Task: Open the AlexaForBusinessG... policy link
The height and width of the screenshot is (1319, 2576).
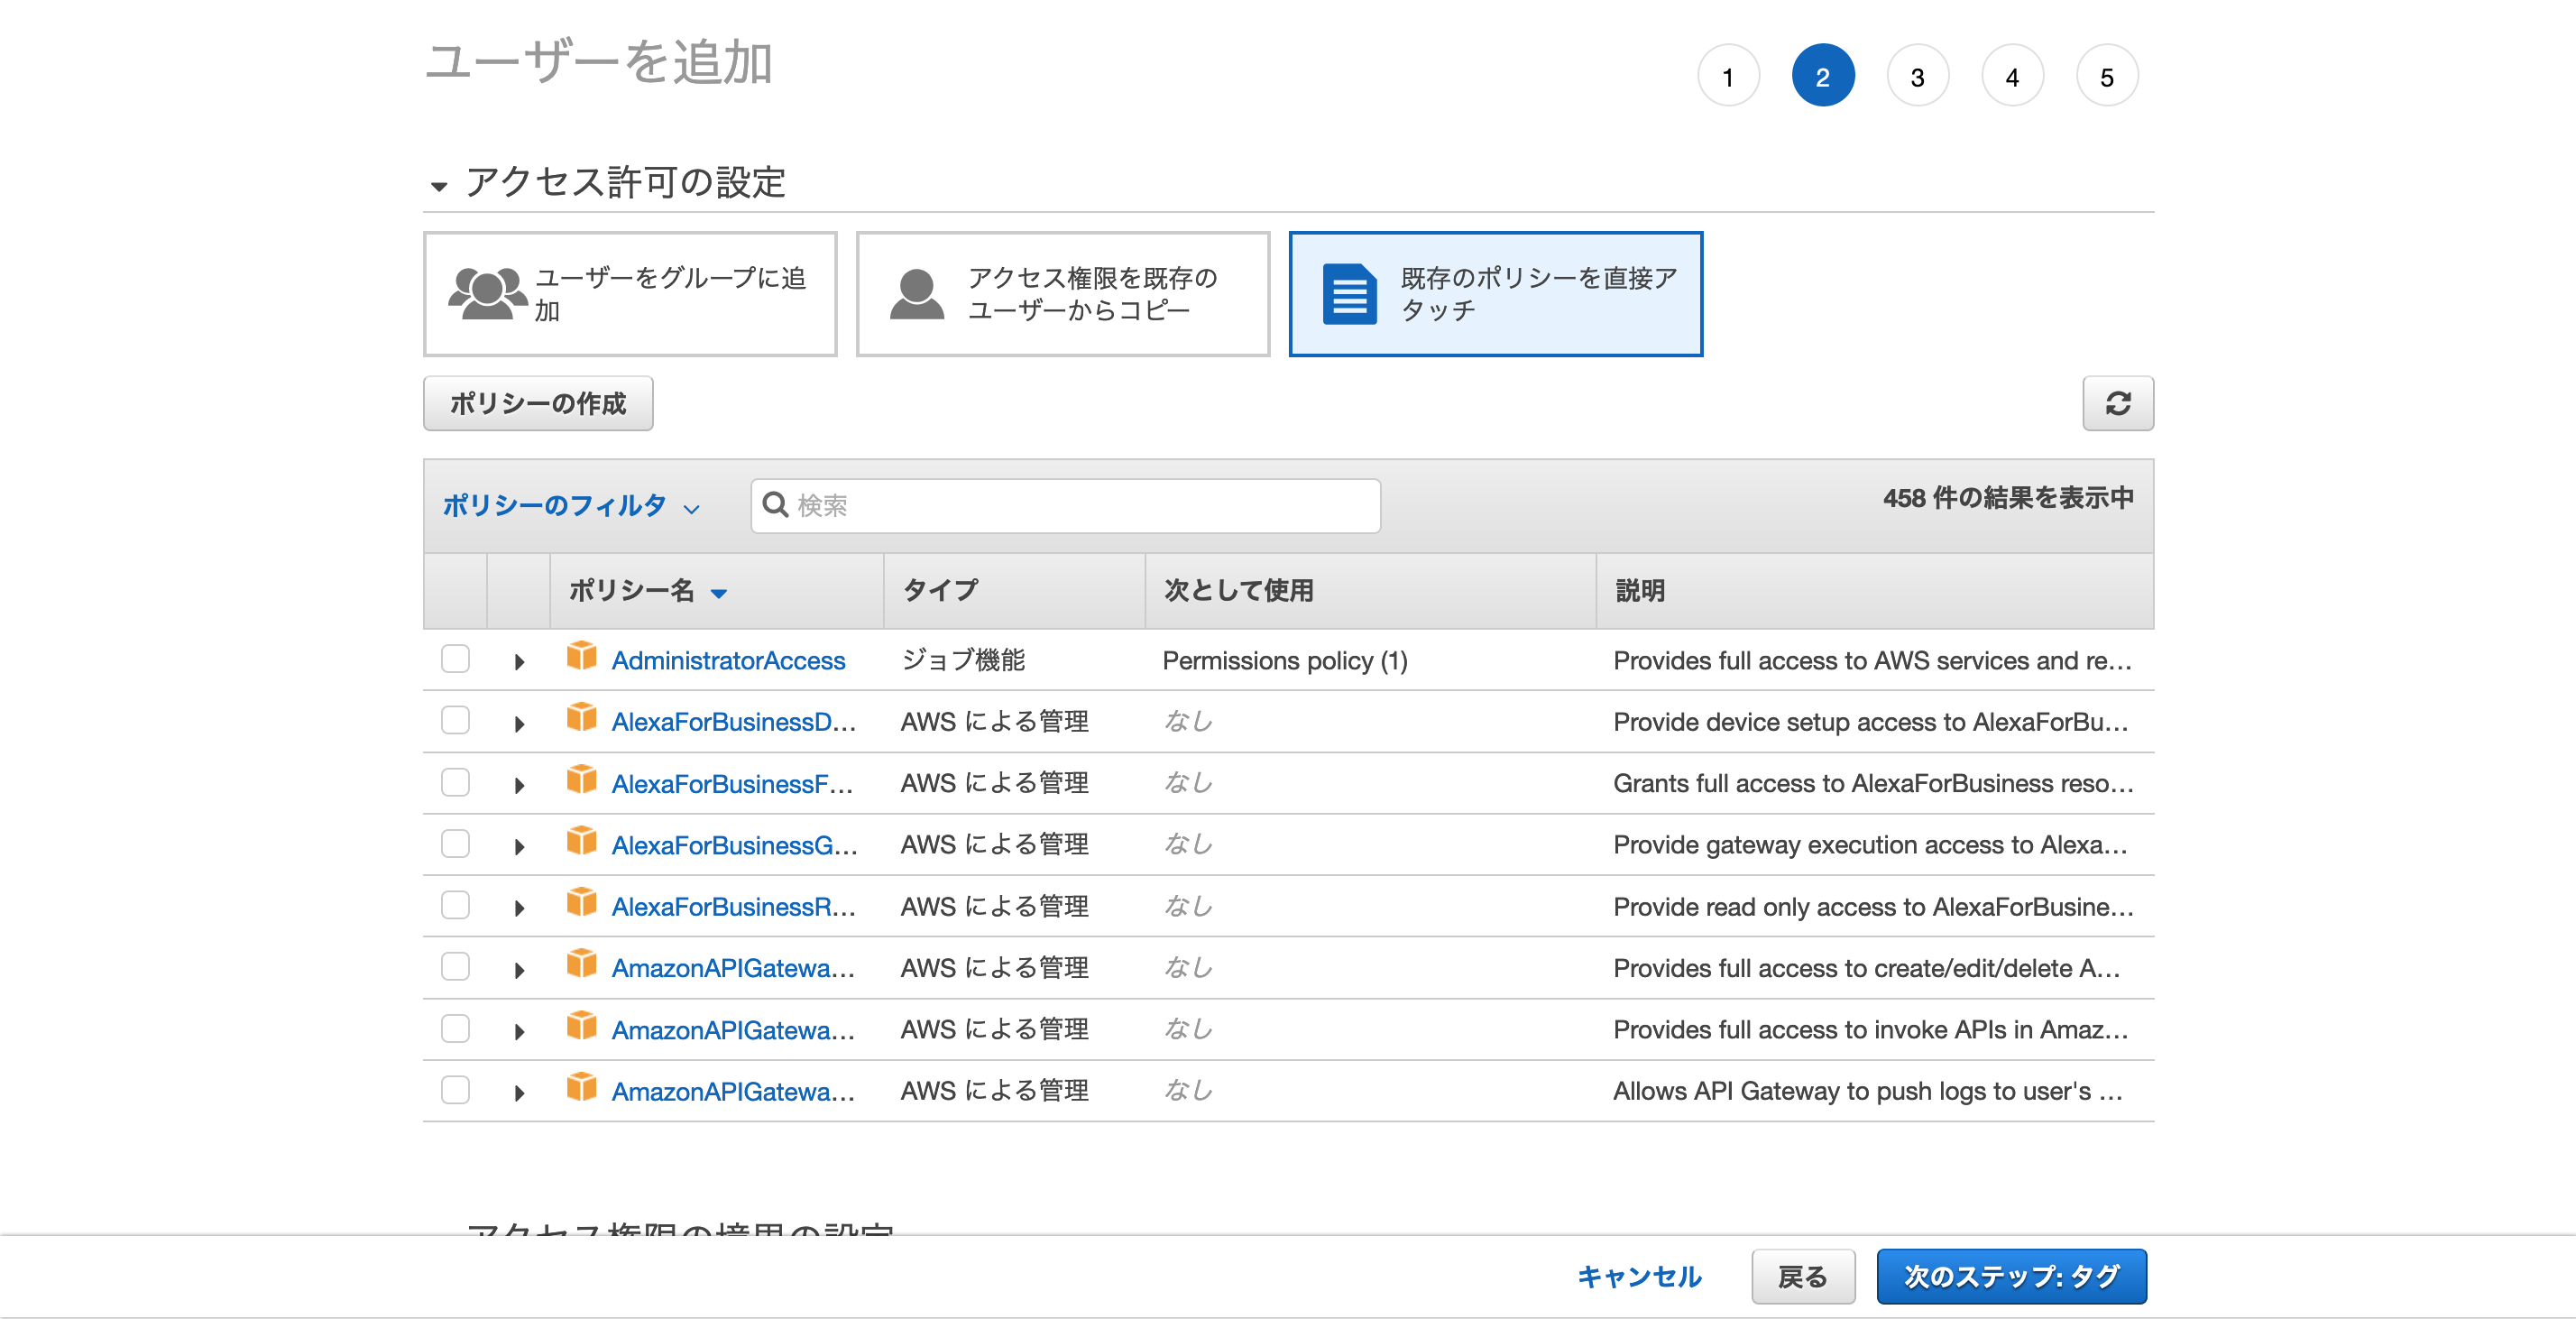Action: click(734, 844)
